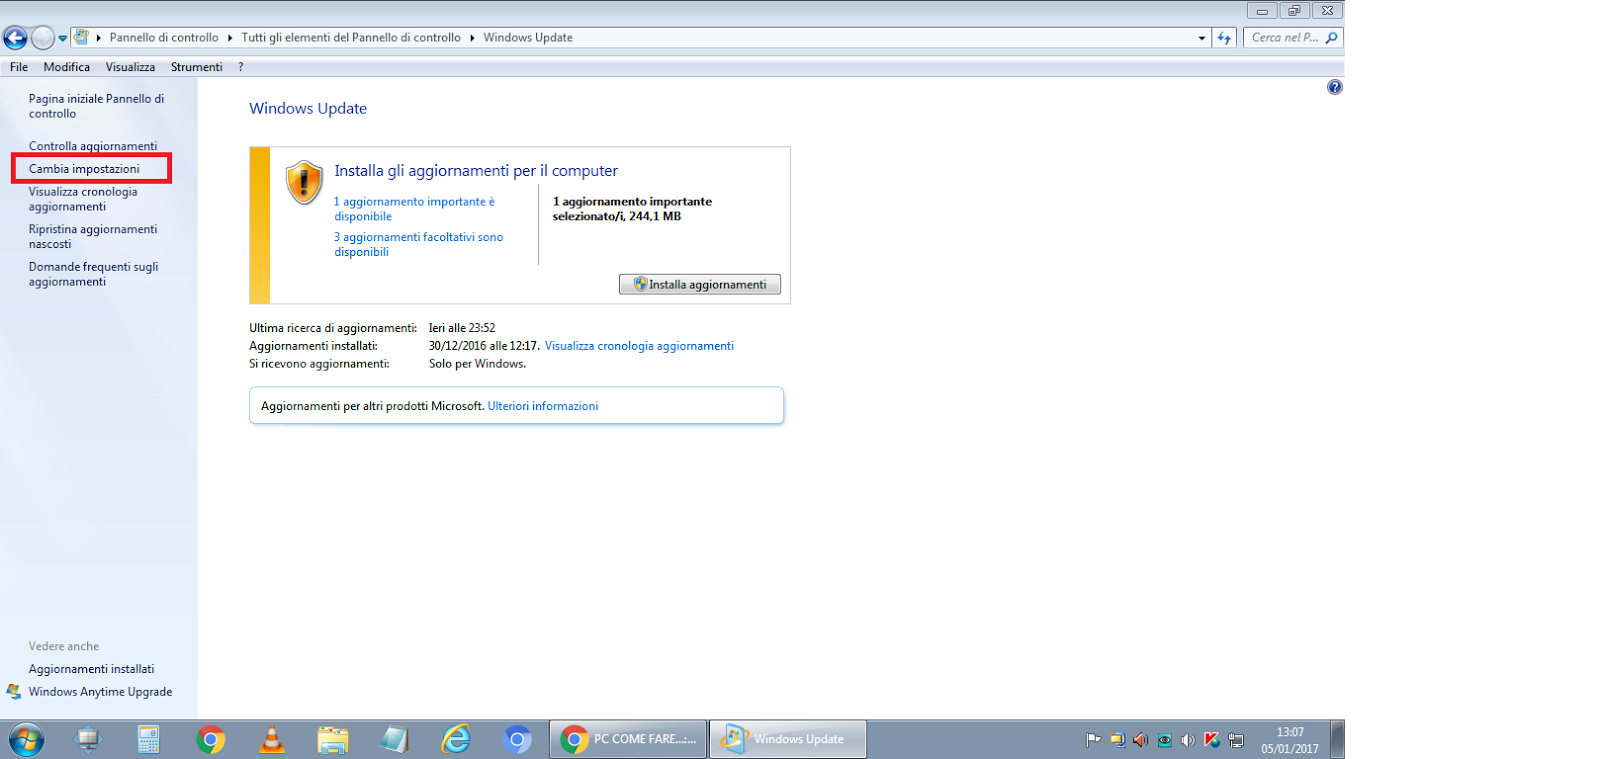The image size is (1600, 759).
Task: Open Cambia impostazioni link
Action: pyautogui.click(x=84, y=169)
